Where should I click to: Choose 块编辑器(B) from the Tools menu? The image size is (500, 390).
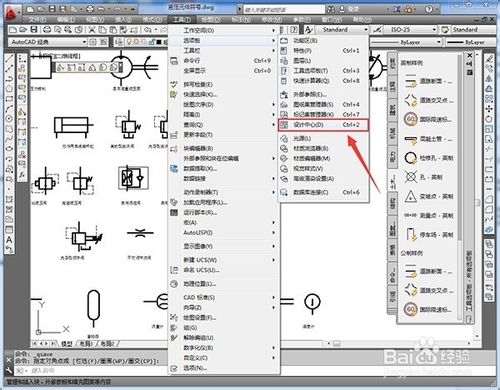coord(224,148)
